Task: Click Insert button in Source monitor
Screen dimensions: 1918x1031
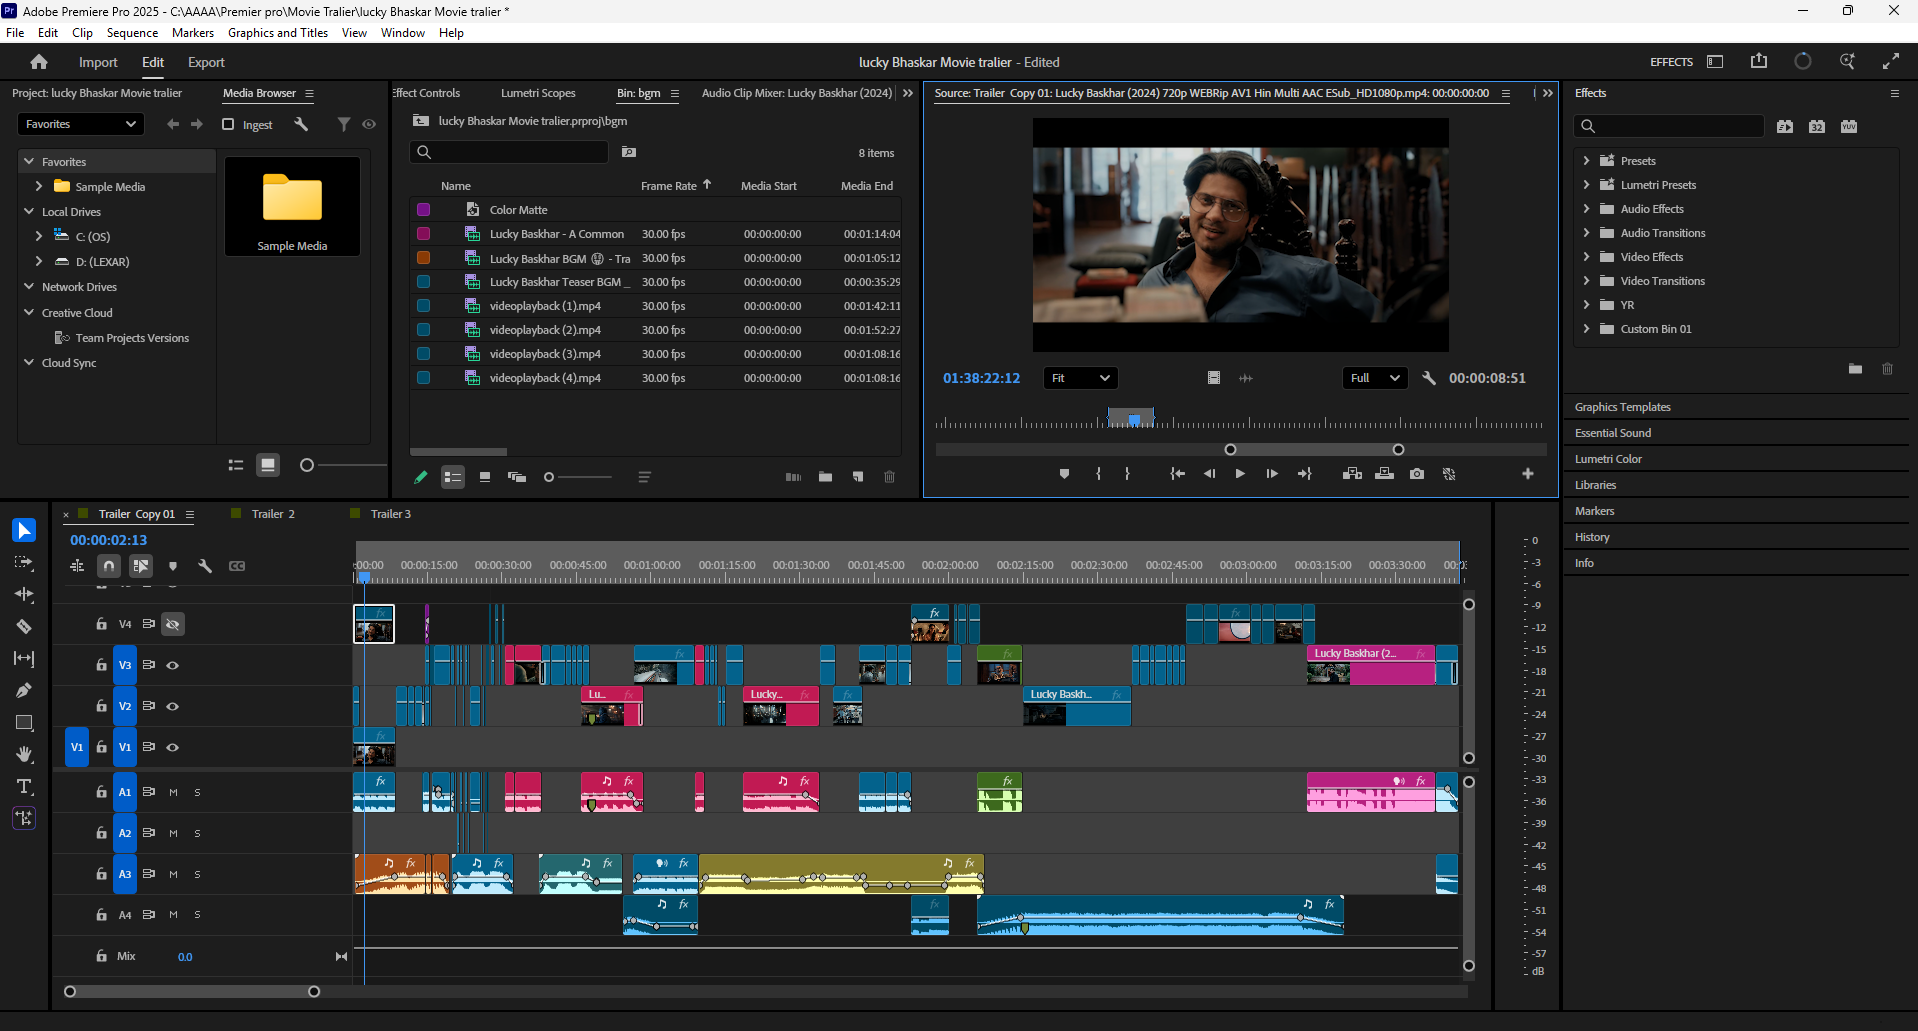Action: click(x=1352, y=474)
